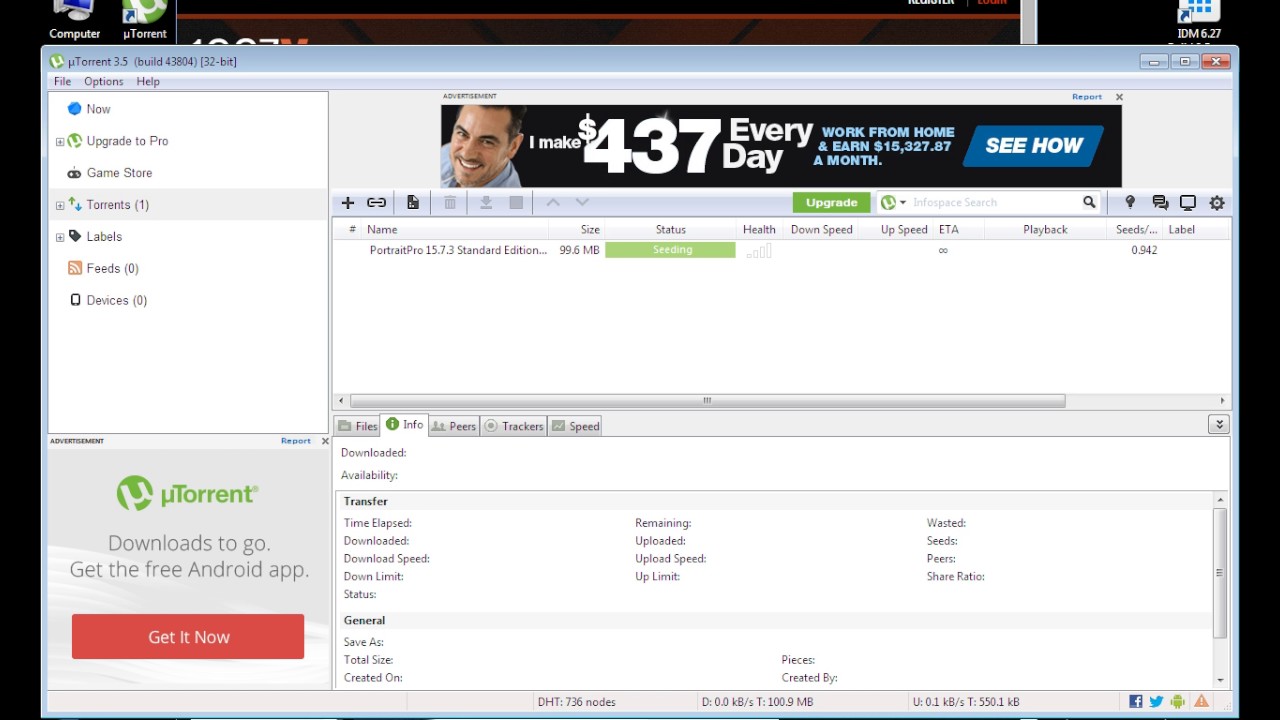
Task: Click the Remove torrent trash icon
Action: [x=450, y=203]
